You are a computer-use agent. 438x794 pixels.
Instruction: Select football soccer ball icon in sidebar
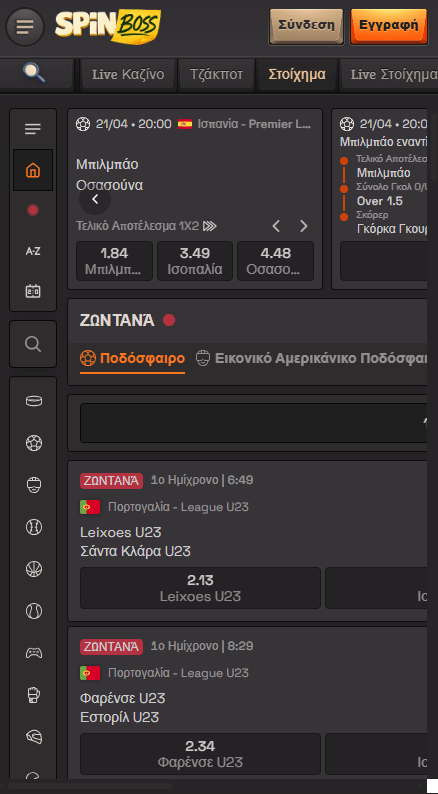tap(34, 443)
